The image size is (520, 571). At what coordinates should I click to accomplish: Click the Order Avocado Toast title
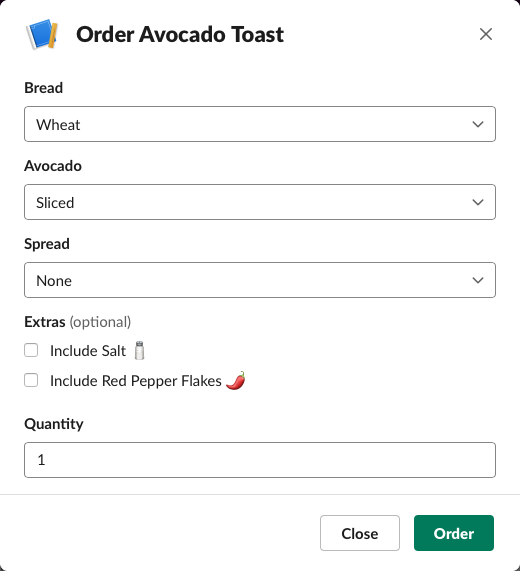(180, 35)
